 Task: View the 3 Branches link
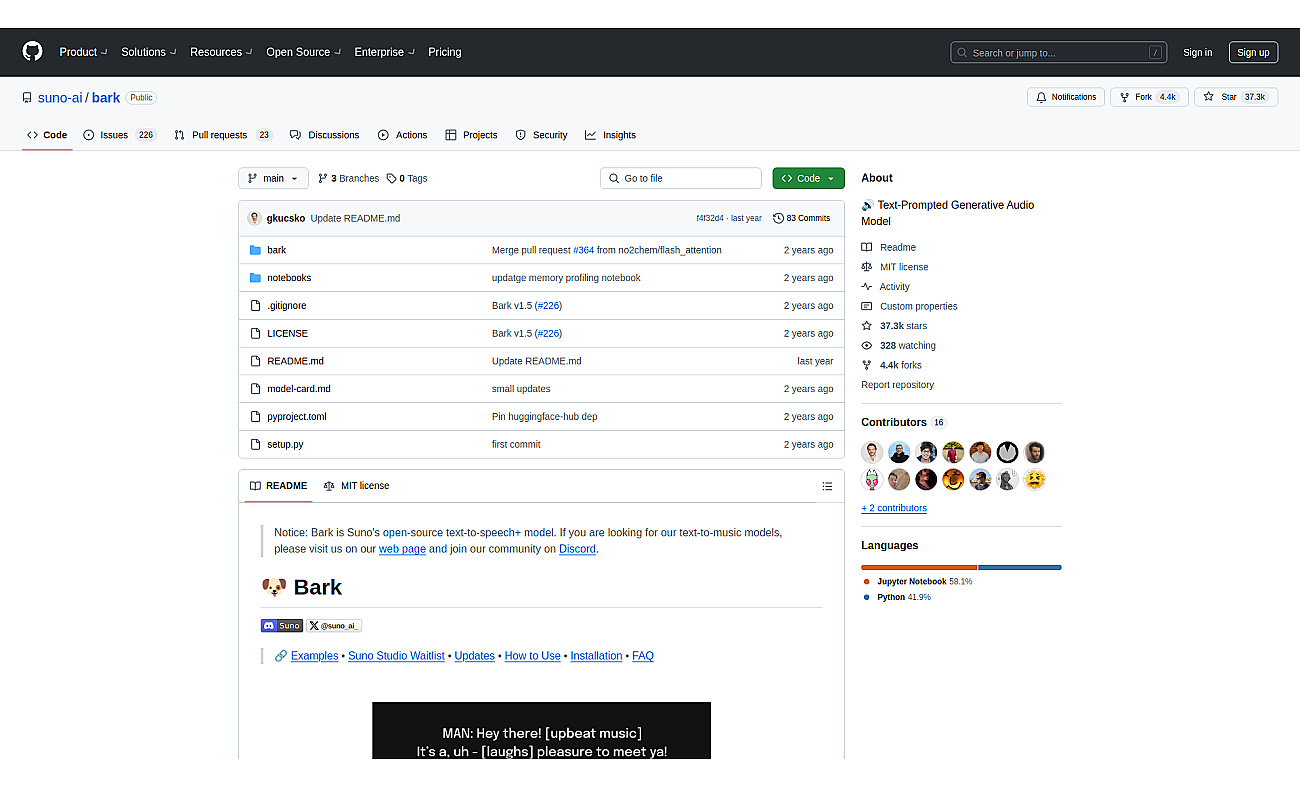click(349, 178)
